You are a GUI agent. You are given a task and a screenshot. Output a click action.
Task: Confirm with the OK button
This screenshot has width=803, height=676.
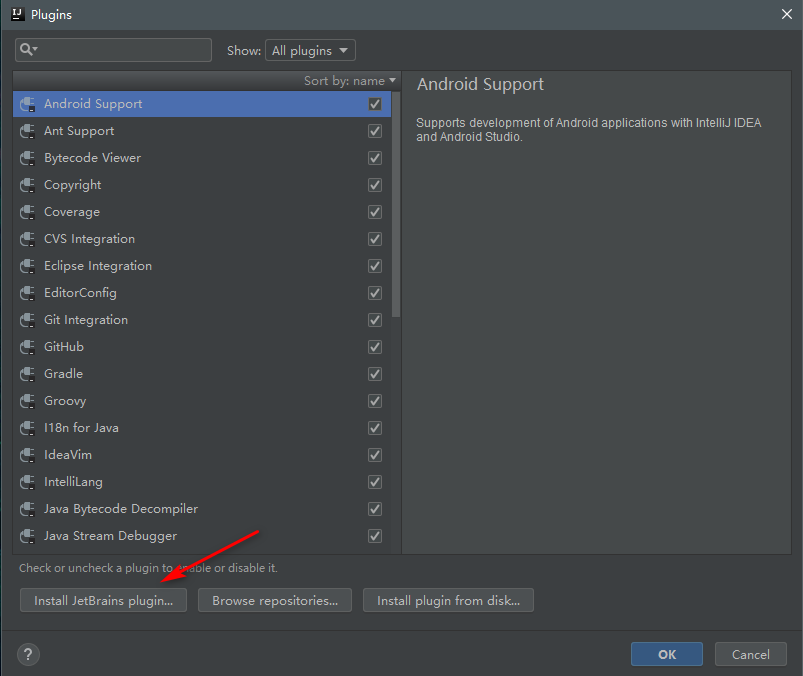coord(667,654)
